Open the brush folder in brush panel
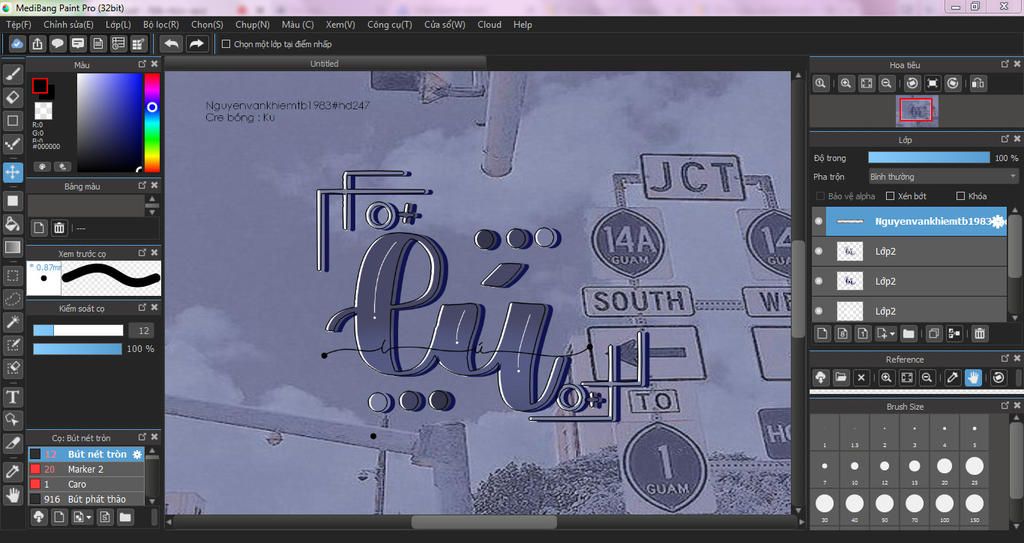Screen dimensions: 1024x543 [x=125, y=518]
